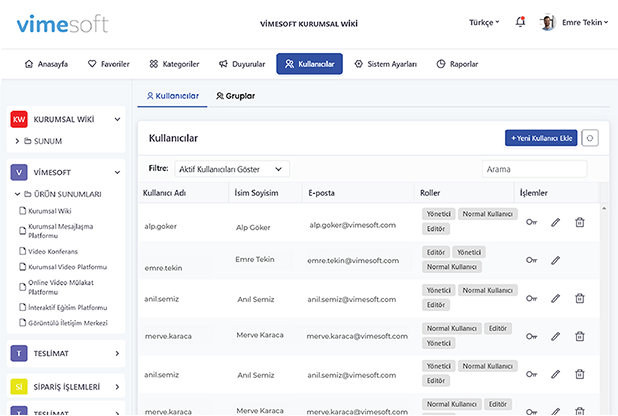Click the Arama search field
Image resolution: width=618 pixels, height=416 pixels.
[x=534, y=169]
